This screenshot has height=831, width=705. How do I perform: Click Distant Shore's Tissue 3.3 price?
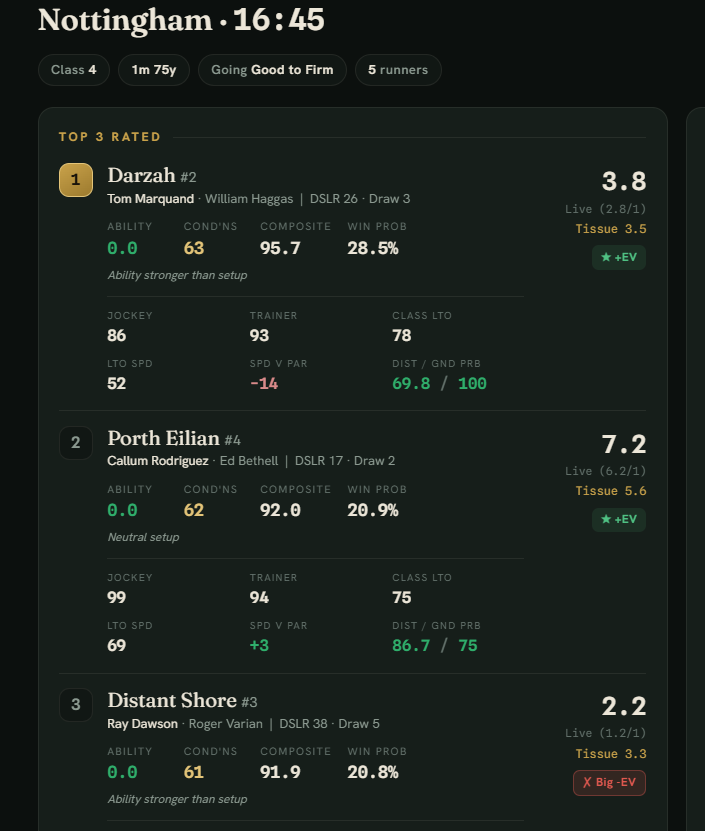pos(611,754)
